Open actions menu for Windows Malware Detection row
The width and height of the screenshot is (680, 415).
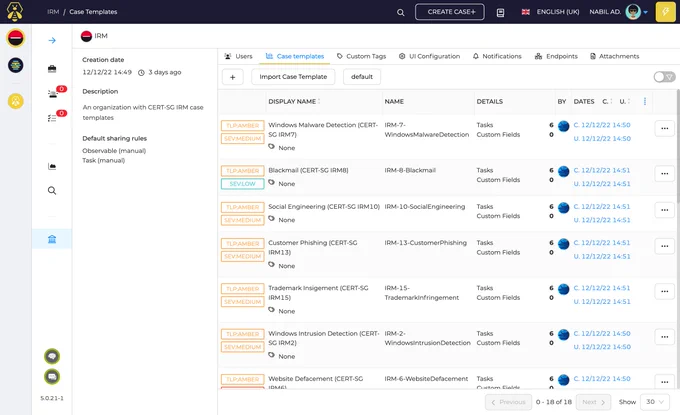tap(664, 128)
